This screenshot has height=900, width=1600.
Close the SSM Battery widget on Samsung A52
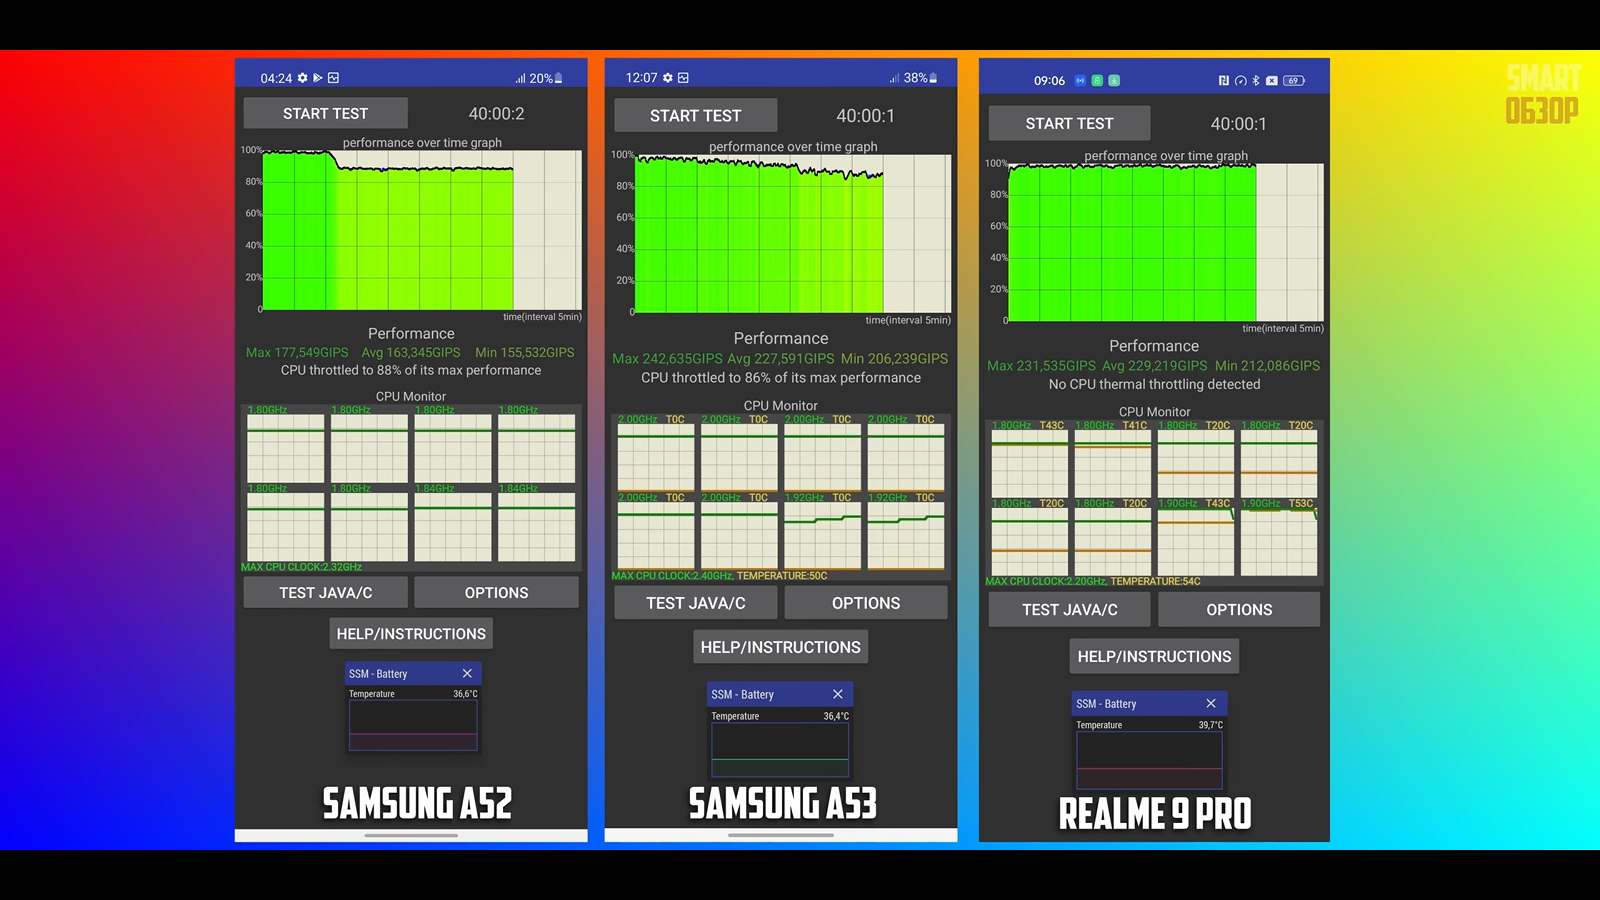coord(467,674)
